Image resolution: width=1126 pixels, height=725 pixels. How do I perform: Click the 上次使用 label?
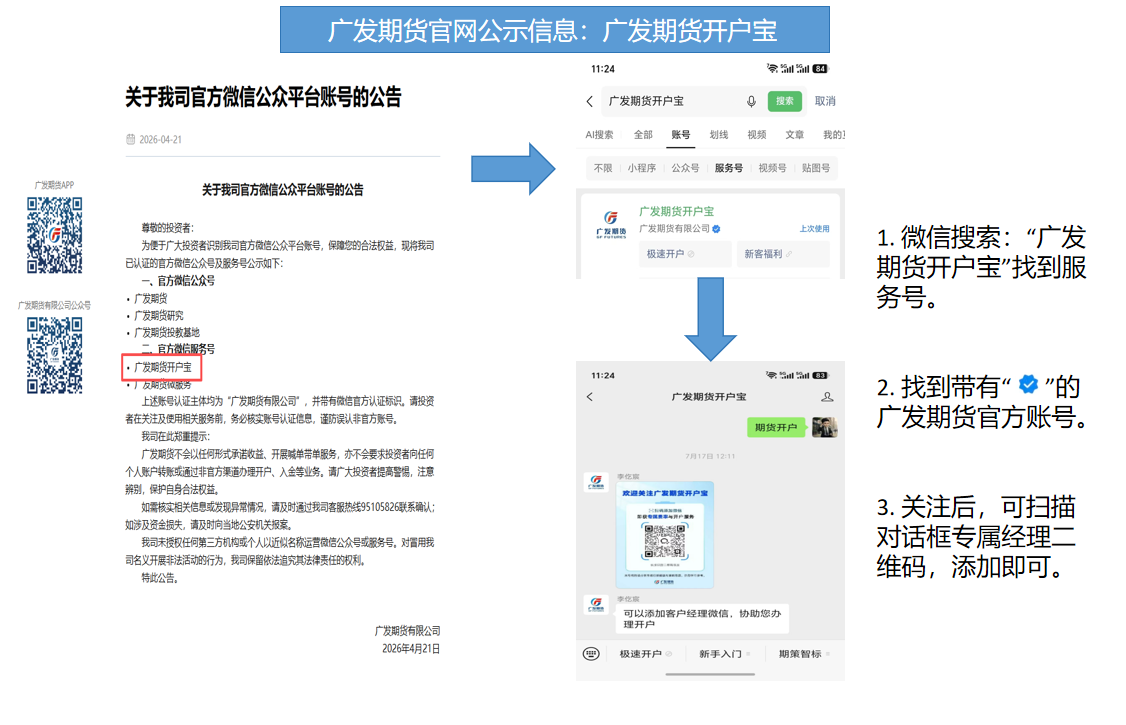coord(814,229)
